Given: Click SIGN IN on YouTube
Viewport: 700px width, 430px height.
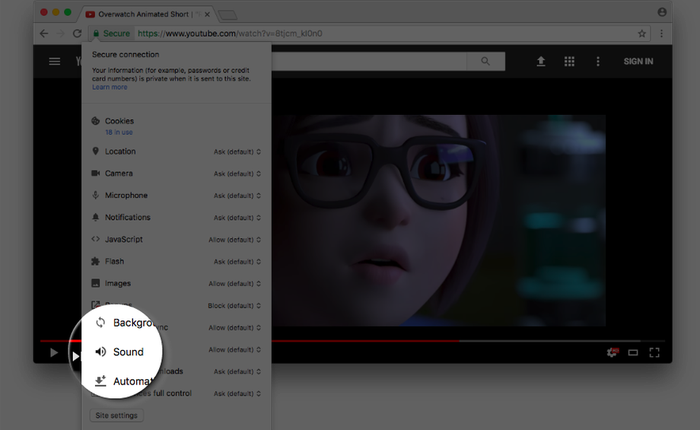Looking at the screenshot, I should click(638, 61).
